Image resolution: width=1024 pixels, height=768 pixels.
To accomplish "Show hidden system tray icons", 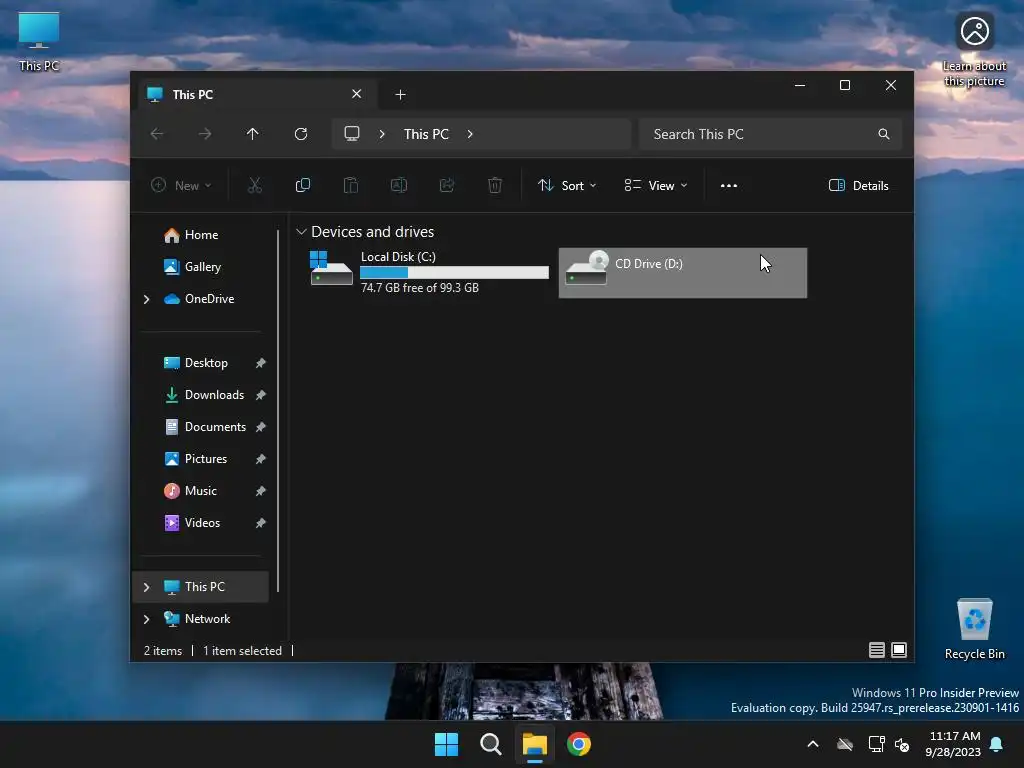I will [x=813, y=744].
